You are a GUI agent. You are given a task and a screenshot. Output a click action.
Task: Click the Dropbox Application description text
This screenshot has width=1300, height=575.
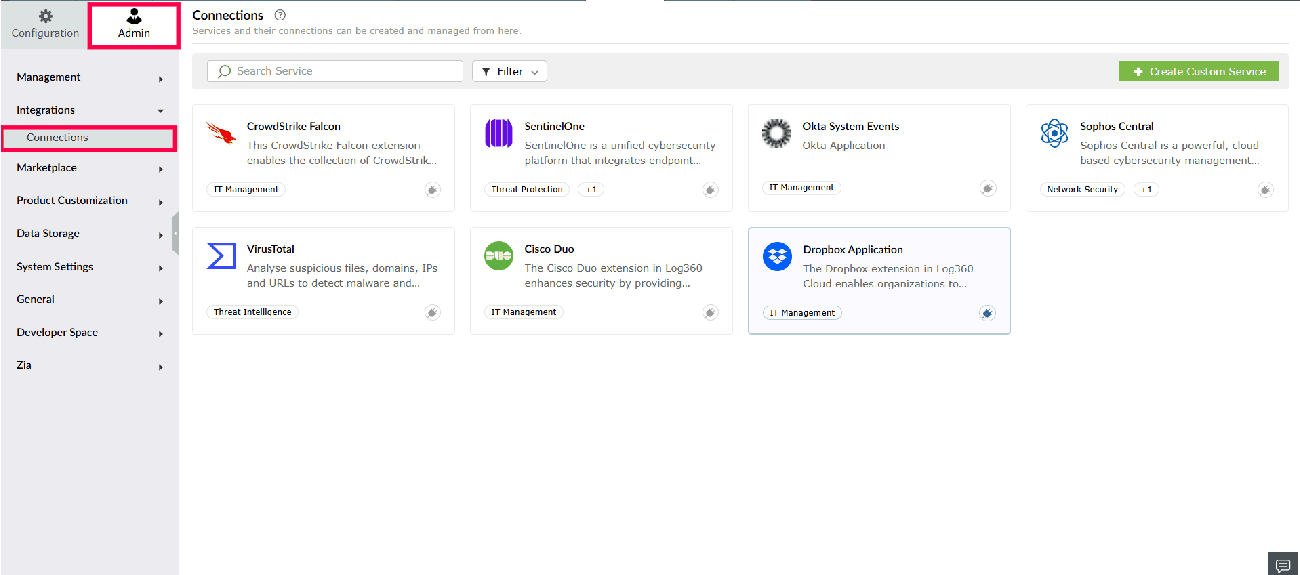click(x=888, y=276)
